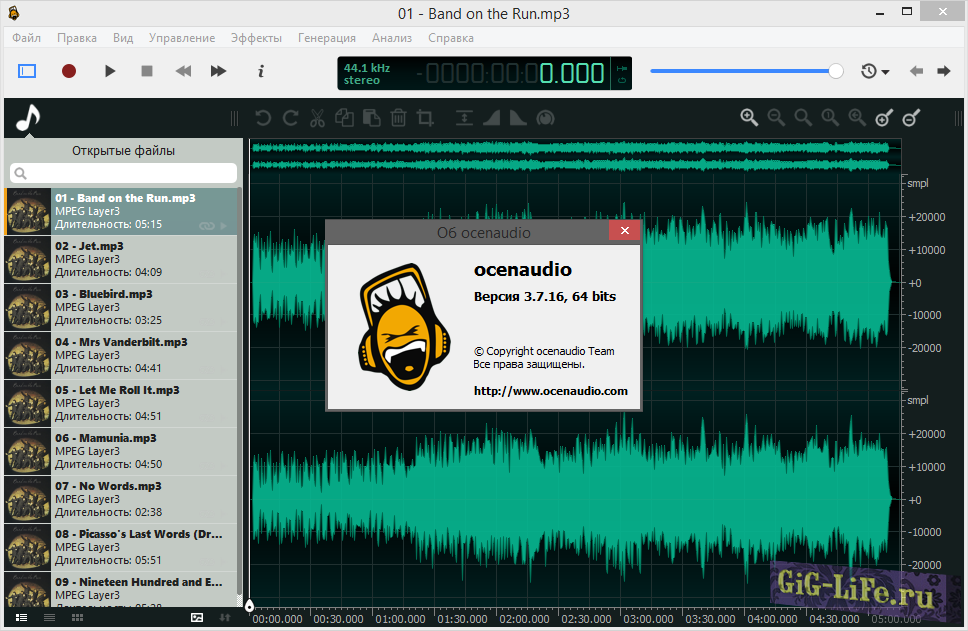Switch file list to grid view

coord(77,618)
